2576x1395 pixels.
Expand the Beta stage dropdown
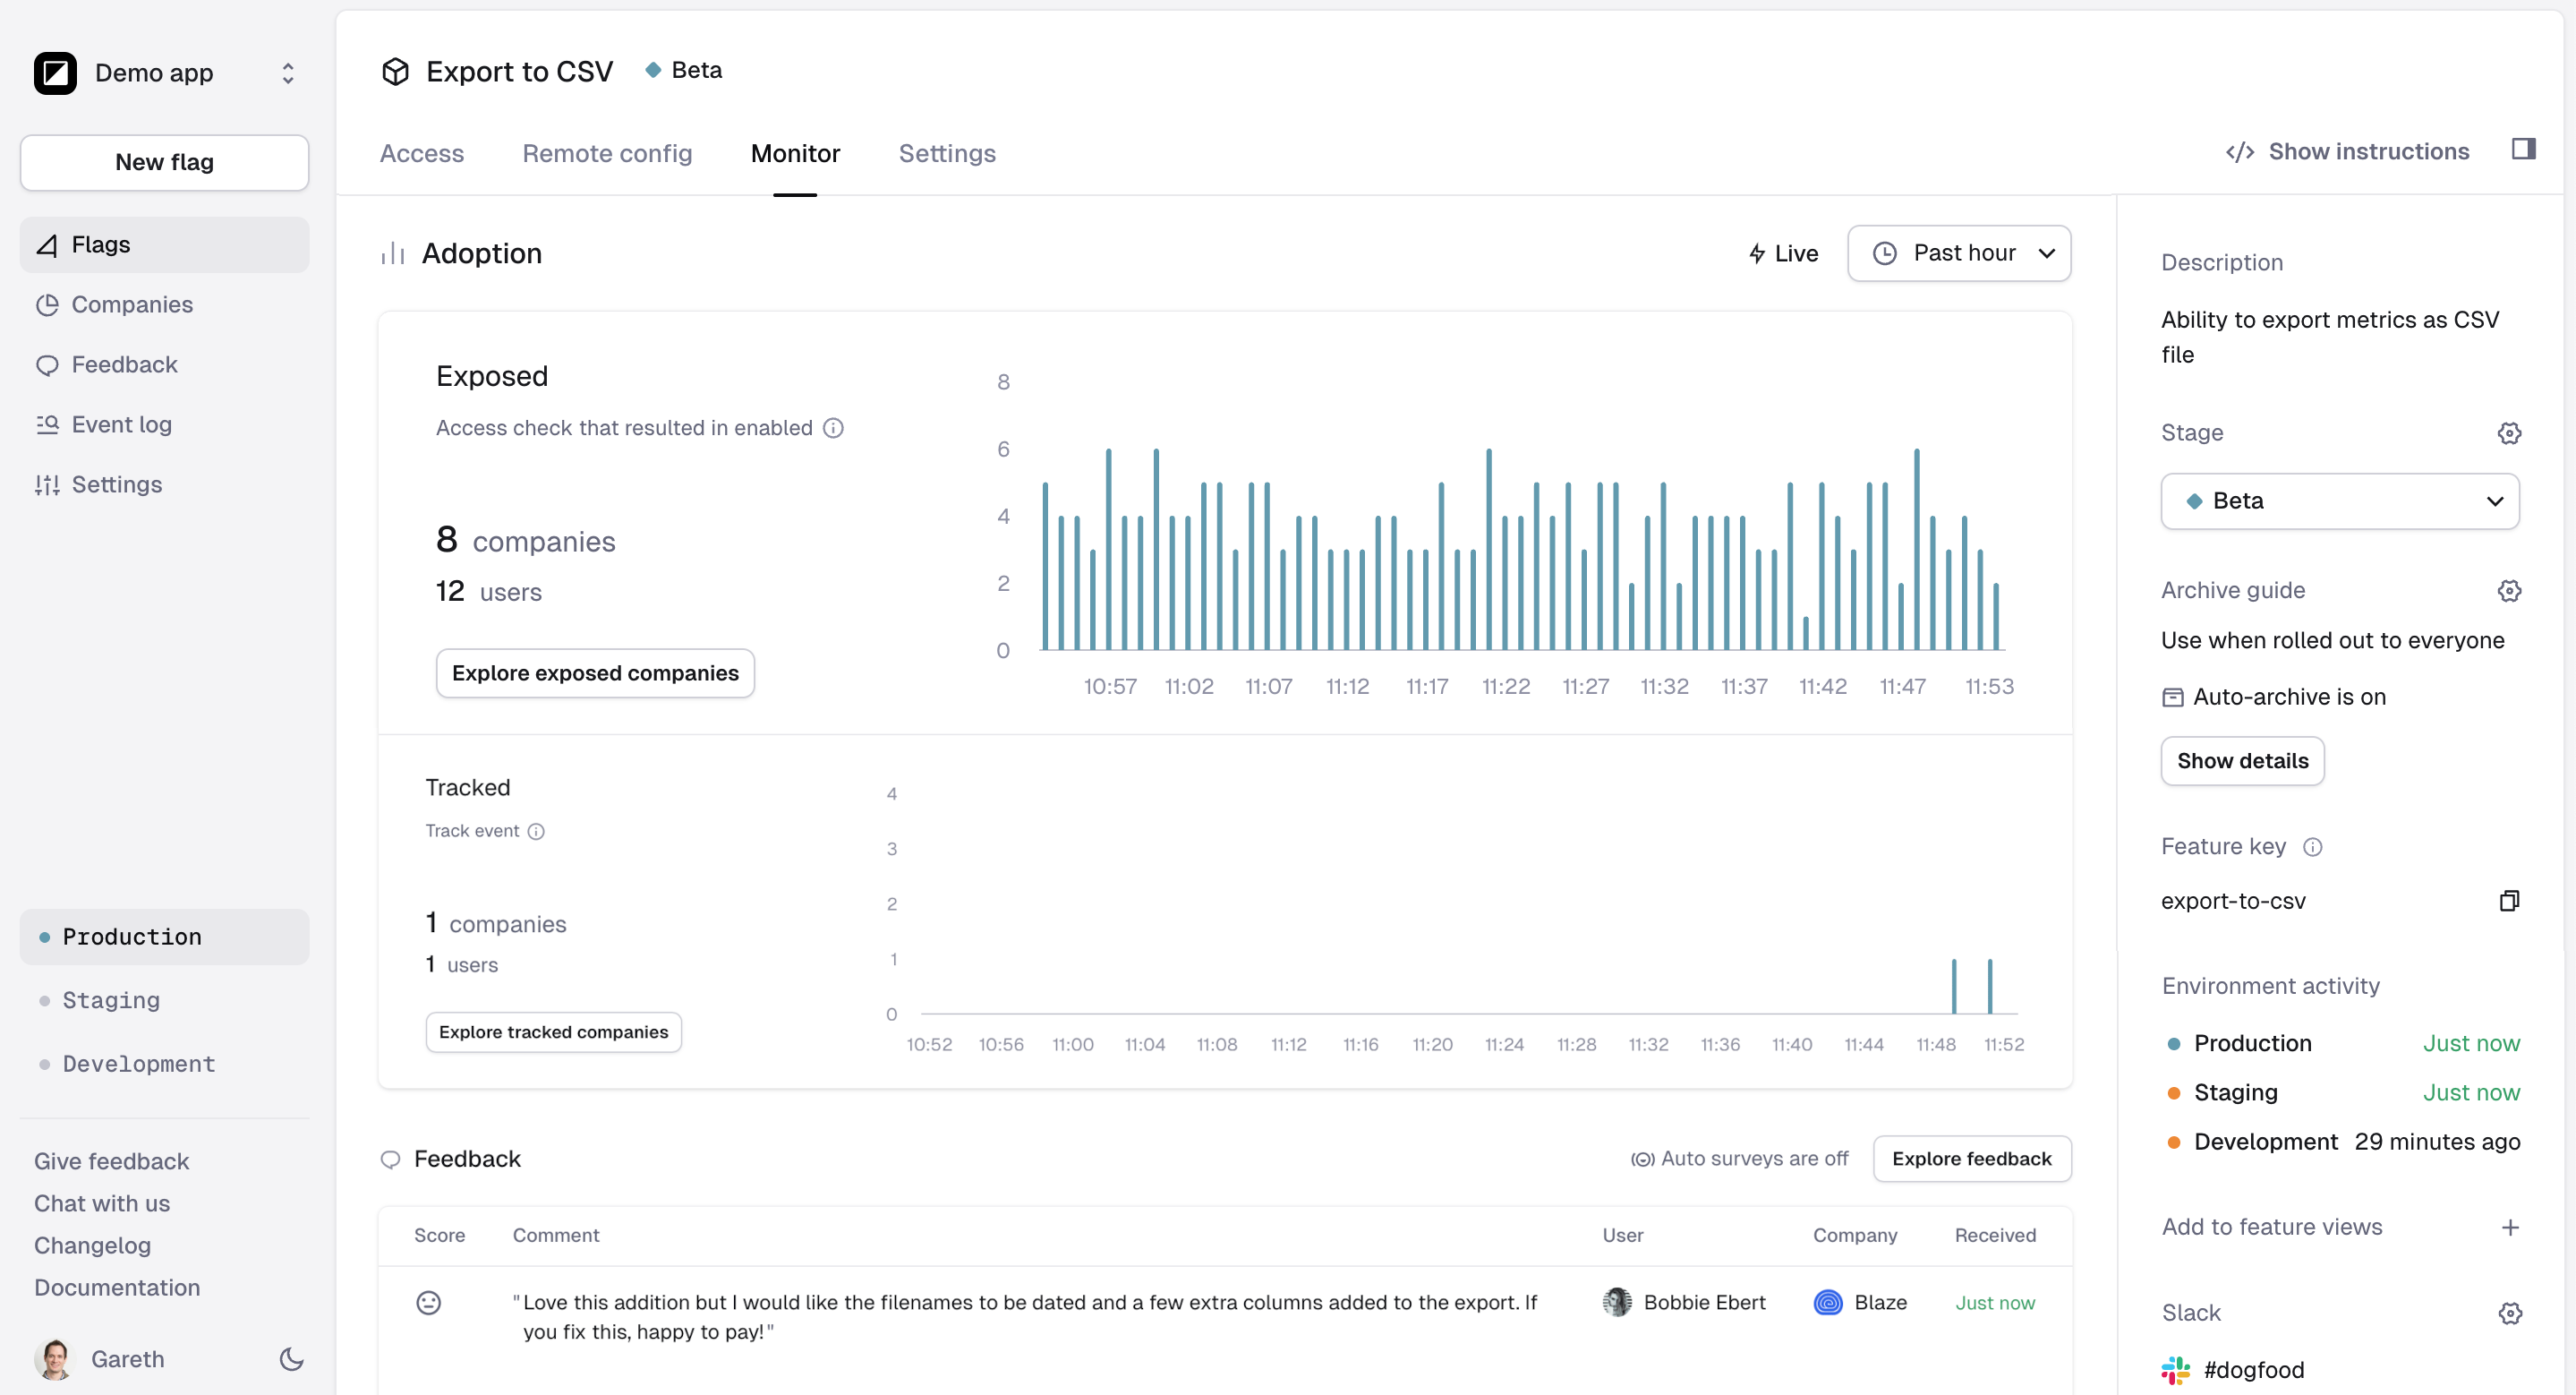tap(2339, 501)
